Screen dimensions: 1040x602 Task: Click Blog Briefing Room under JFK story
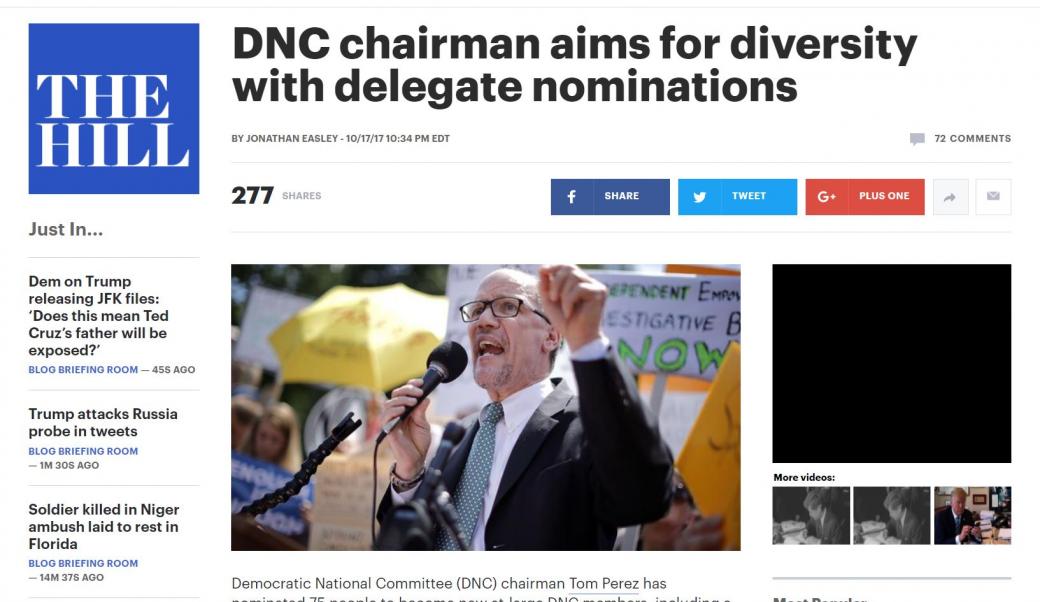coord(83,370)
